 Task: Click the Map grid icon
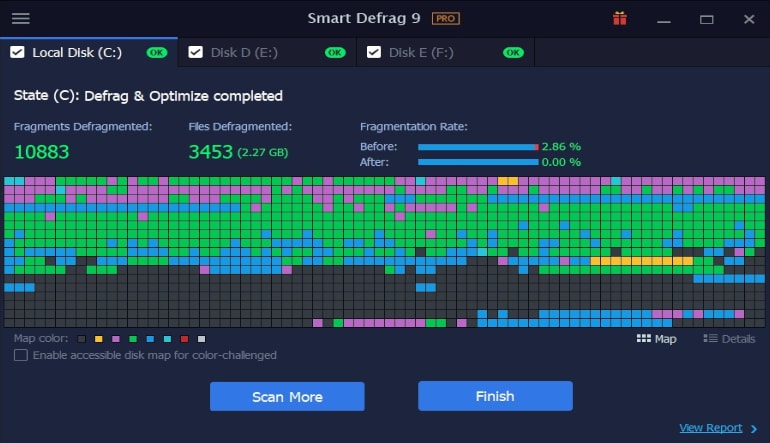click(x=643, y=338)
